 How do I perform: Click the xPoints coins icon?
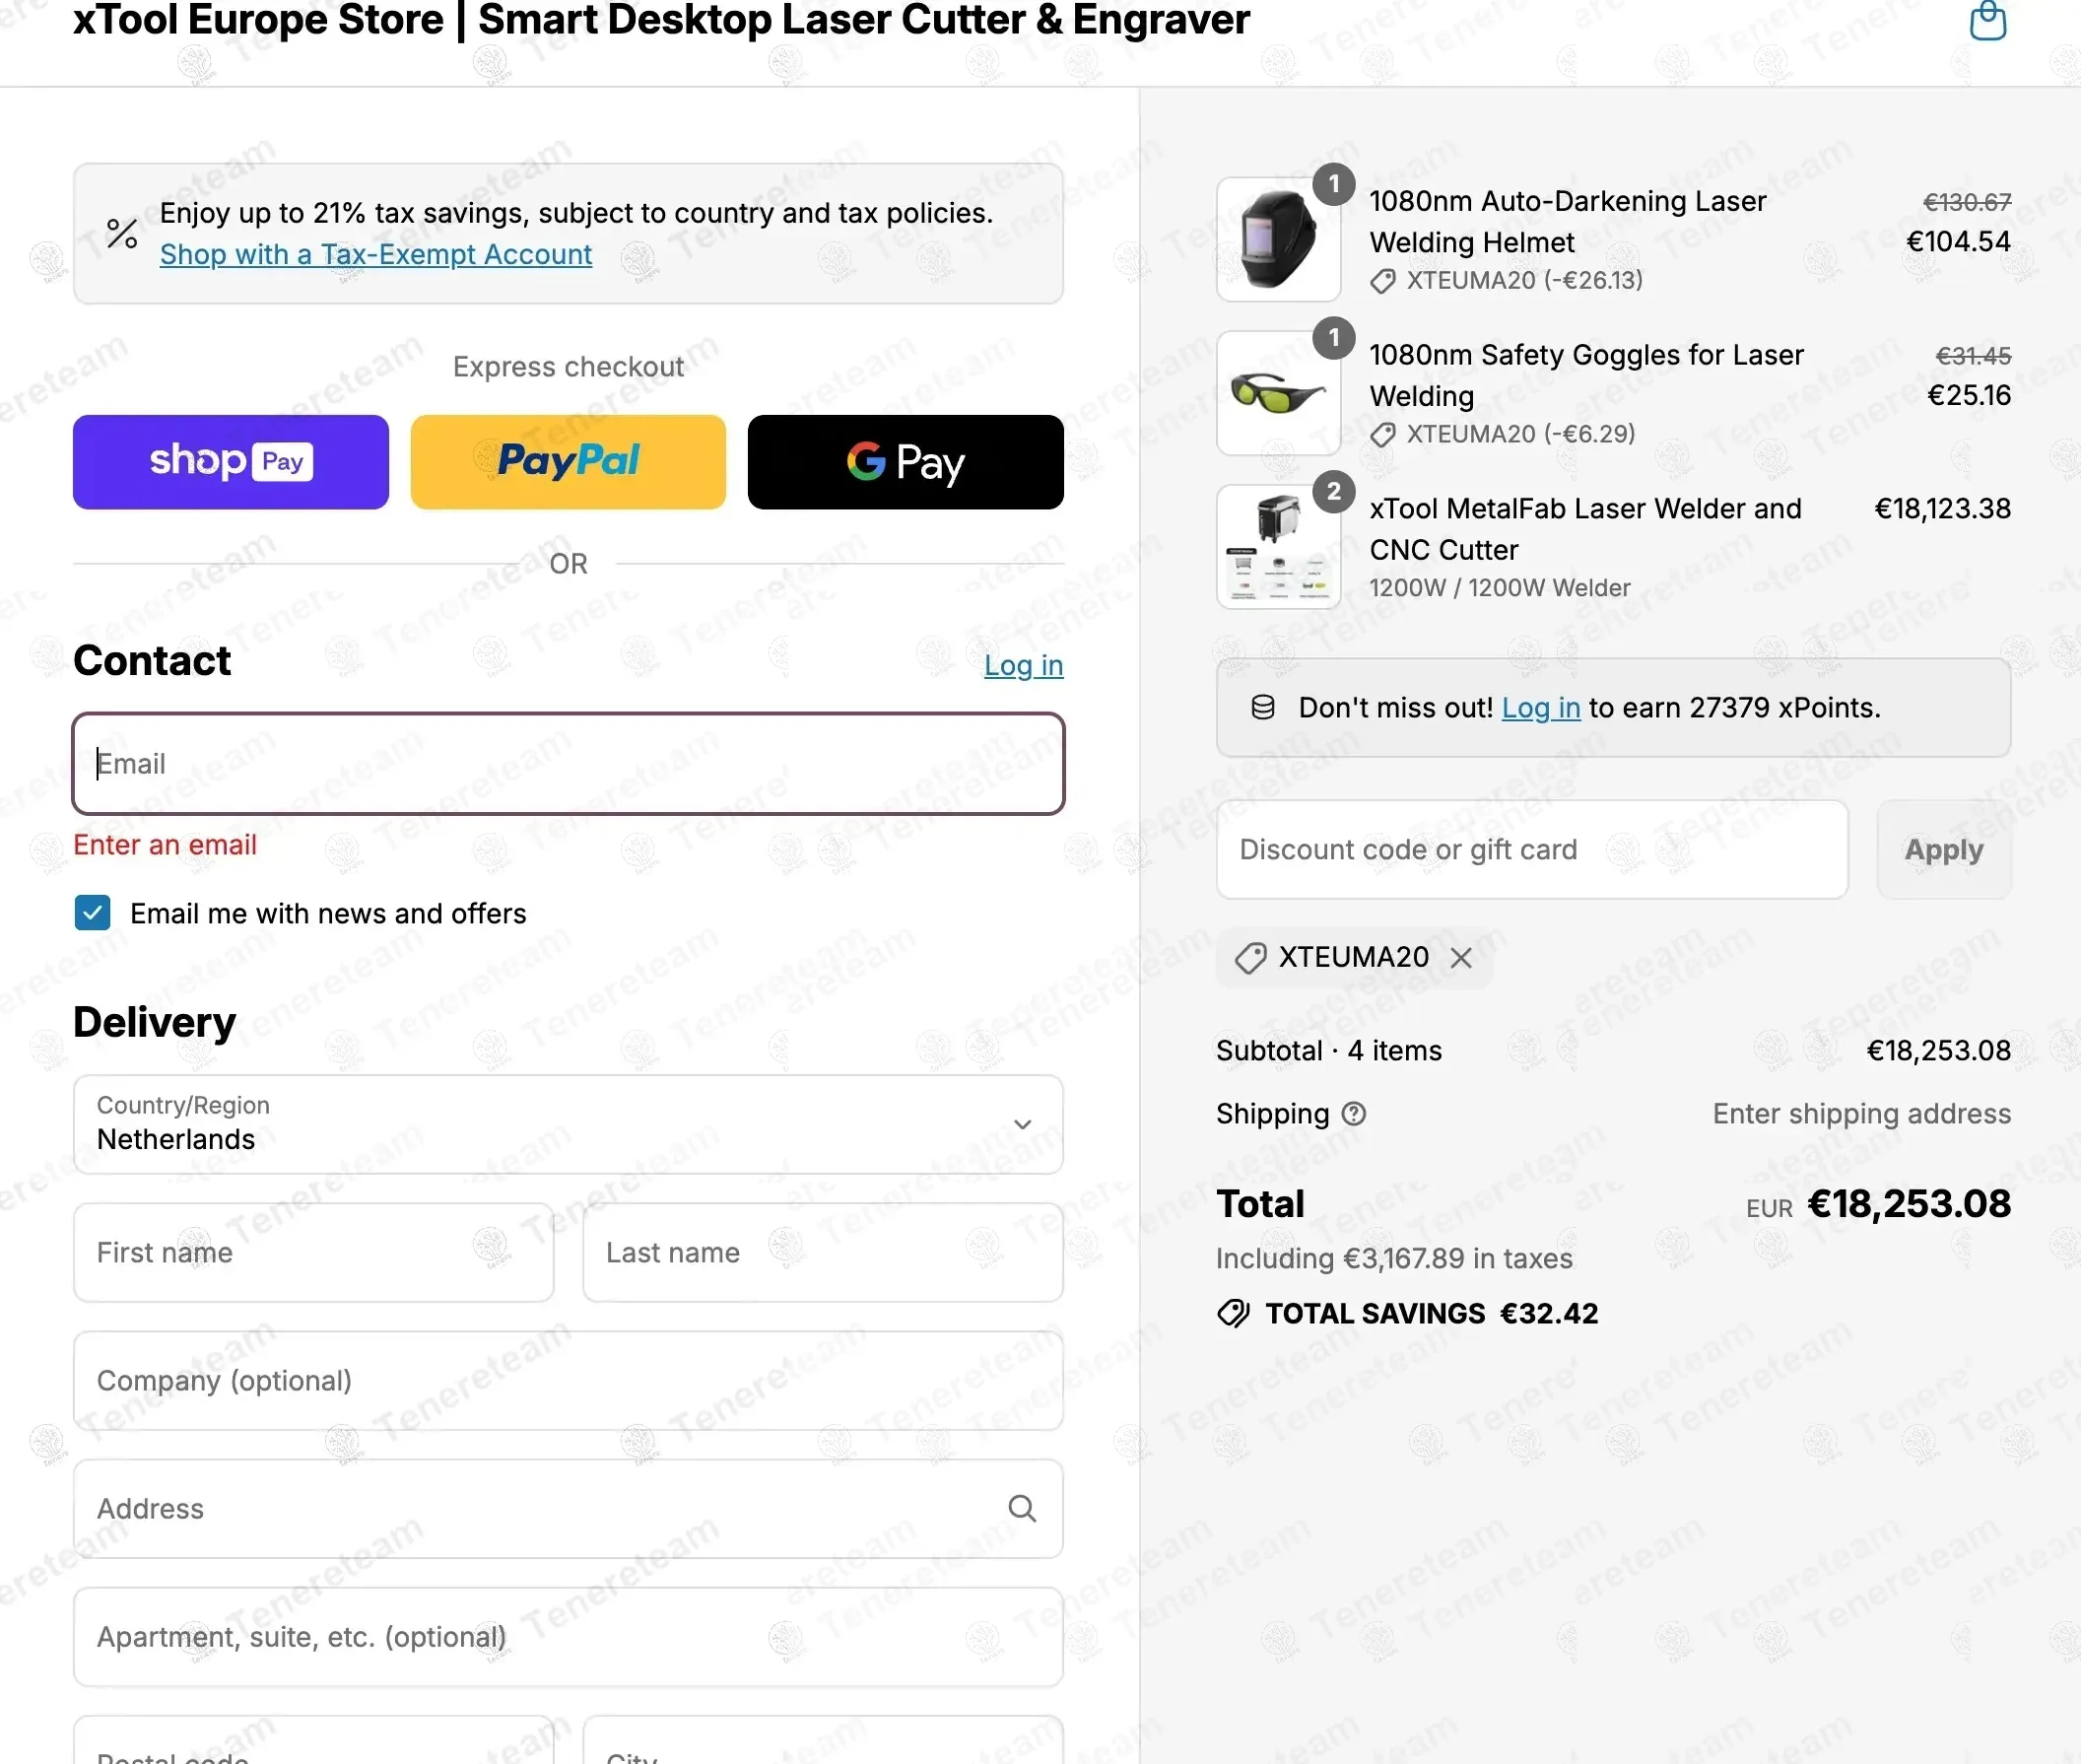(x=1263, y=708)
